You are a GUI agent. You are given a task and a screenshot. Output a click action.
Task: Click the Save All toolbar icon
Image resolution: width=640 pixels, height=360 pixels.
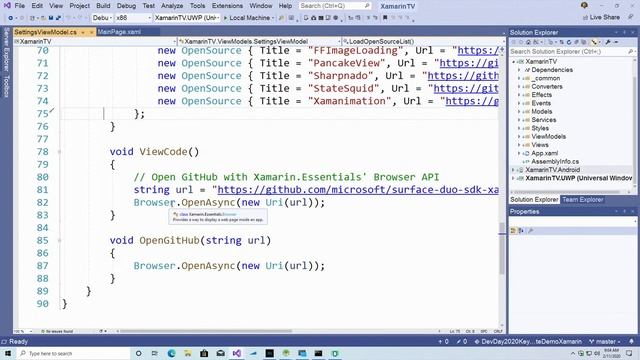click(x=58, y=18)
